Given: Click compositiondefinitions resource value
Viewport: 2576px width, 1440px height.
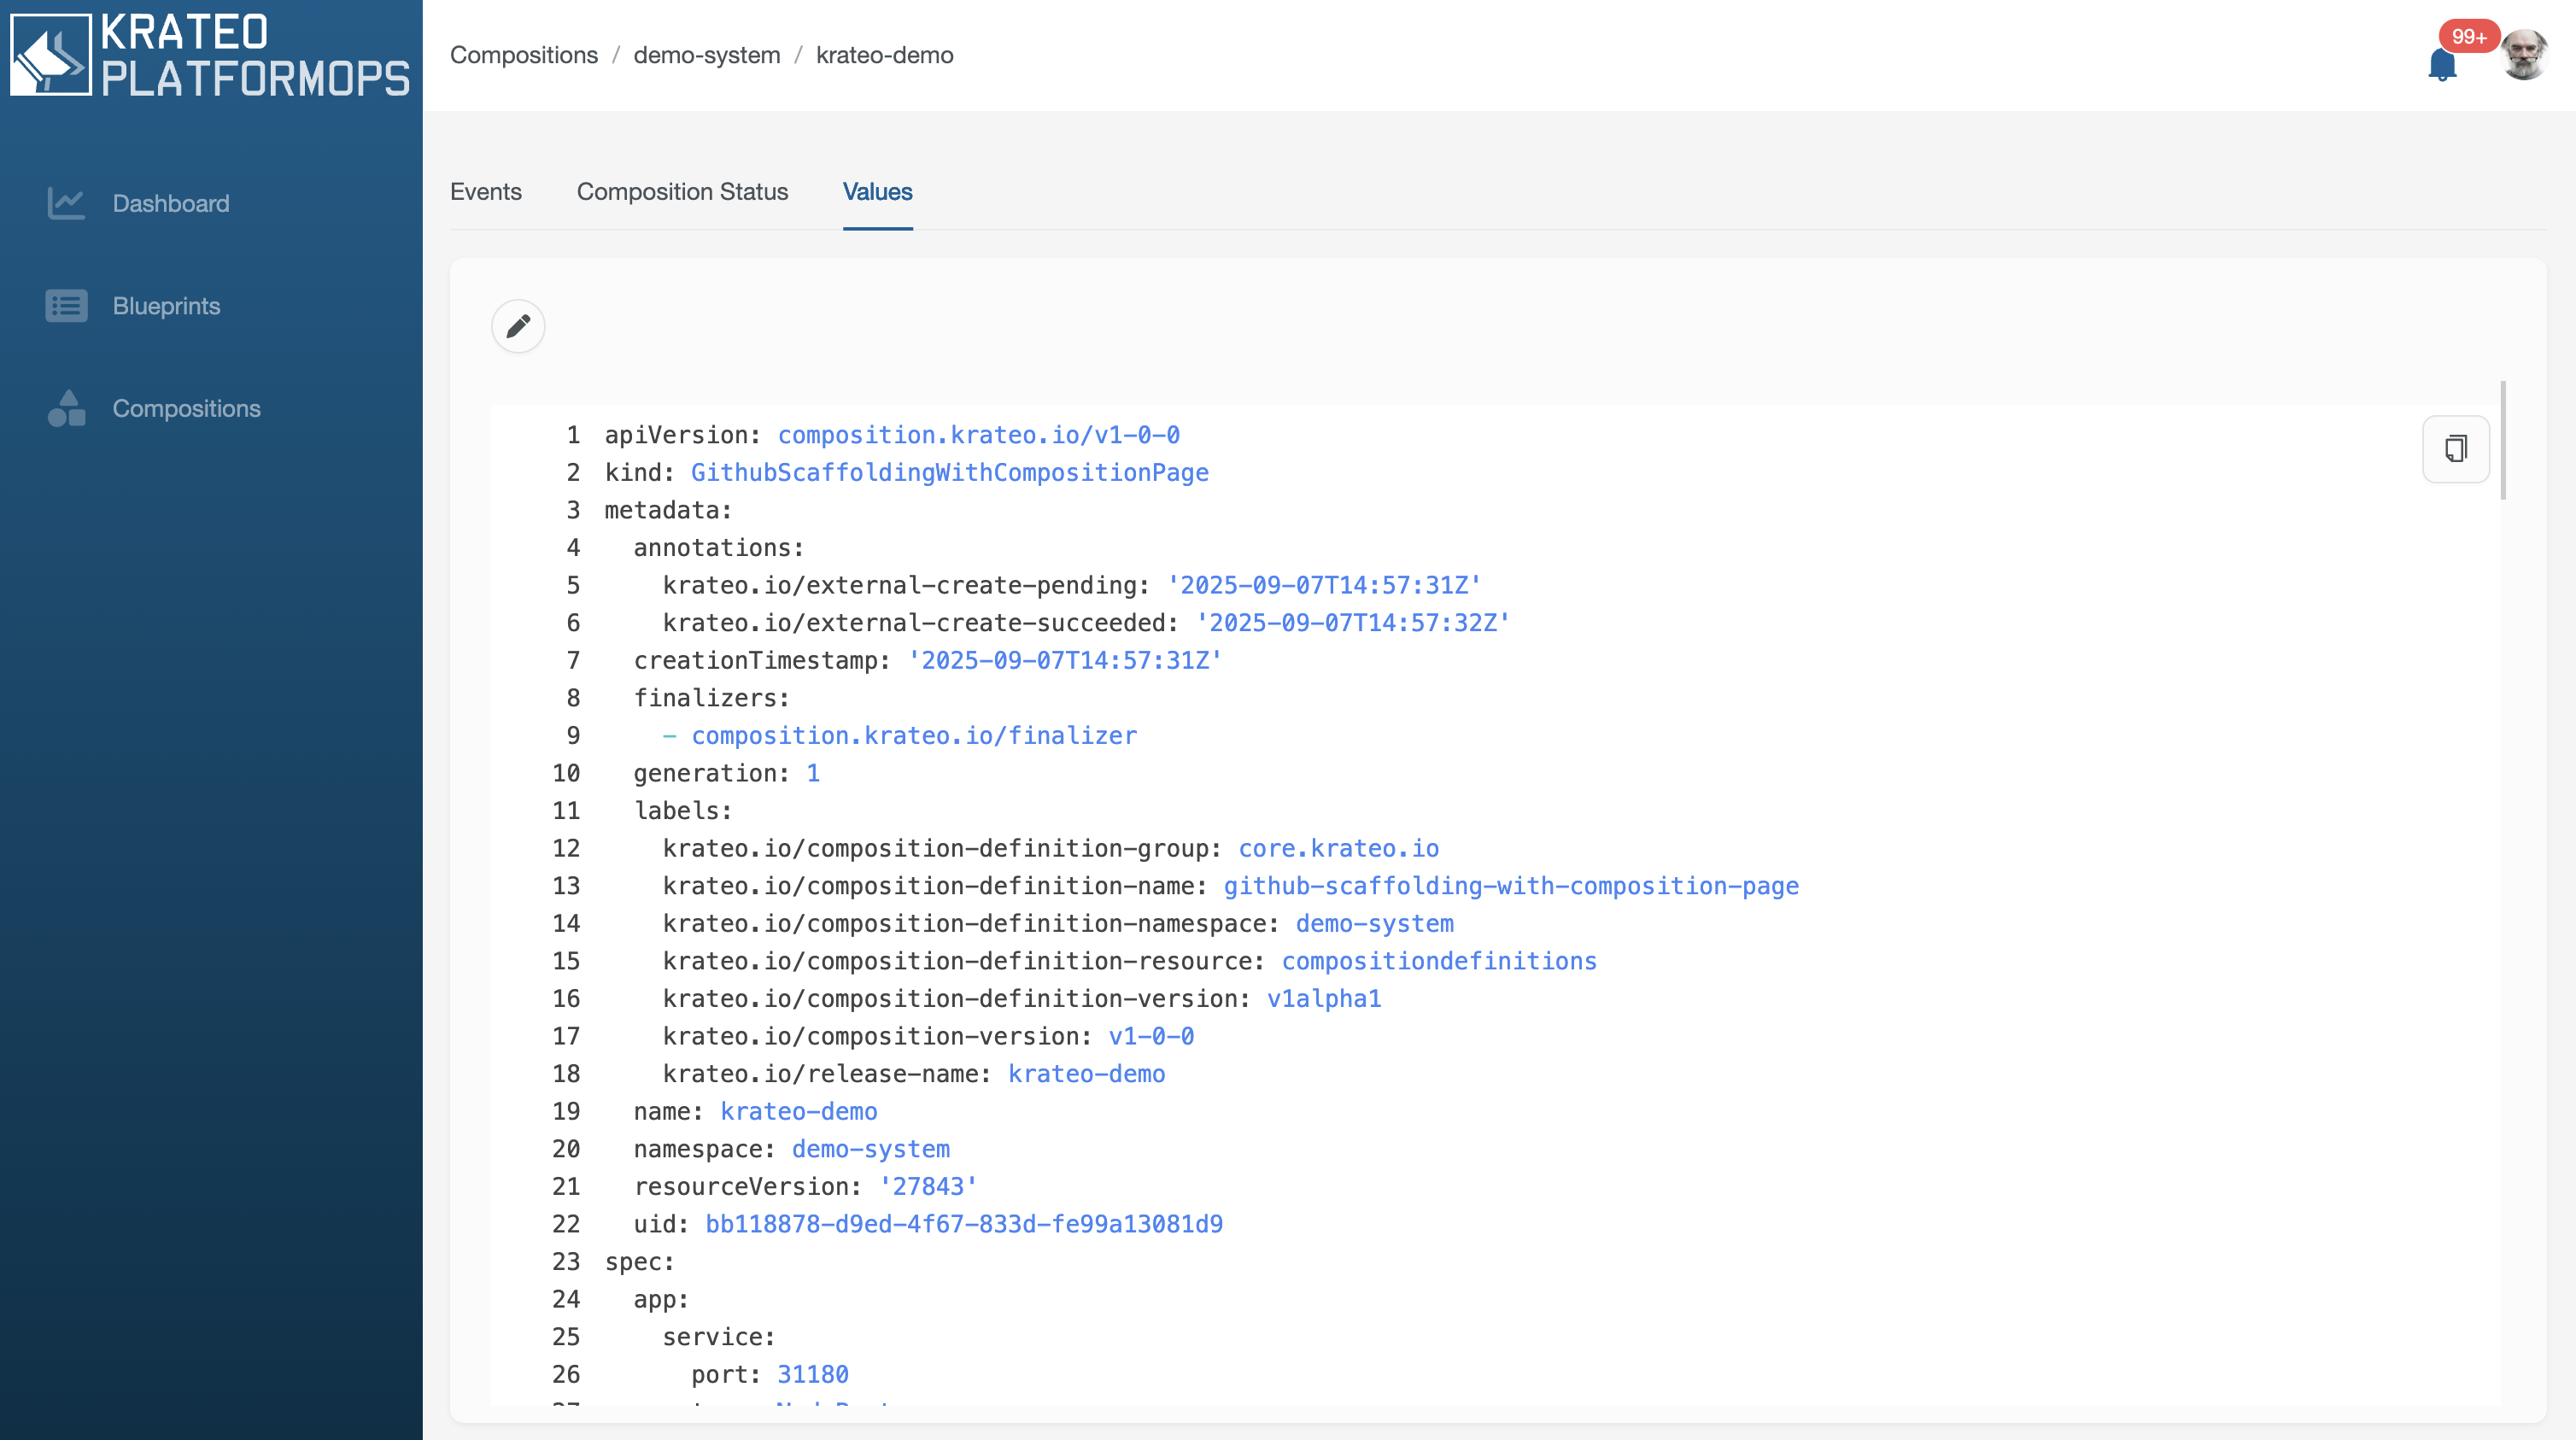Looking at the screenshot, I should pyautogui.click(x=1439, y=961).
